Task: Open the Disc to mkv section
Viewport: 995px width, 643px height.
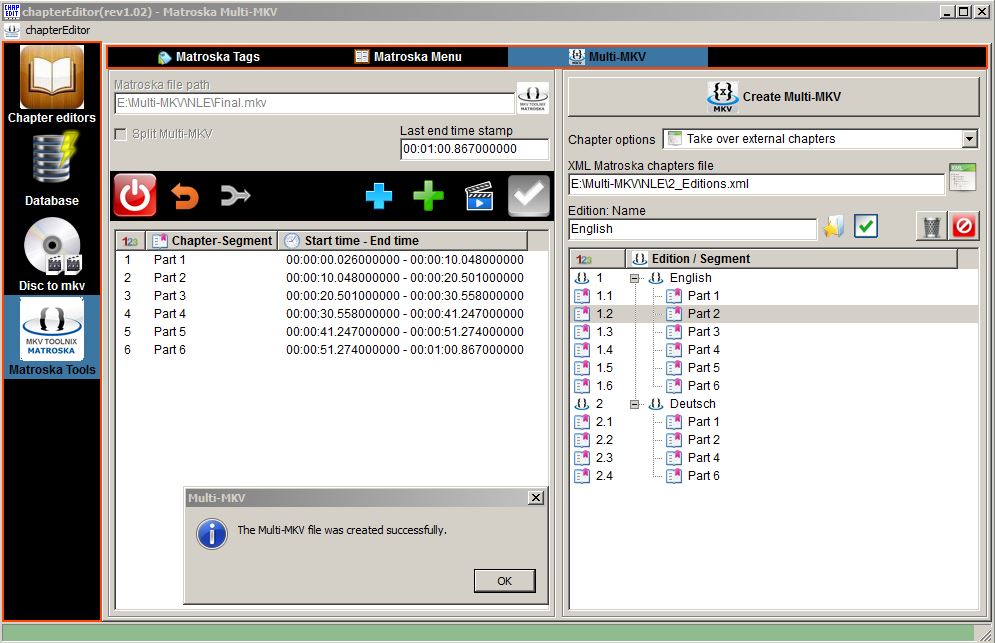Action: [52, 254]
